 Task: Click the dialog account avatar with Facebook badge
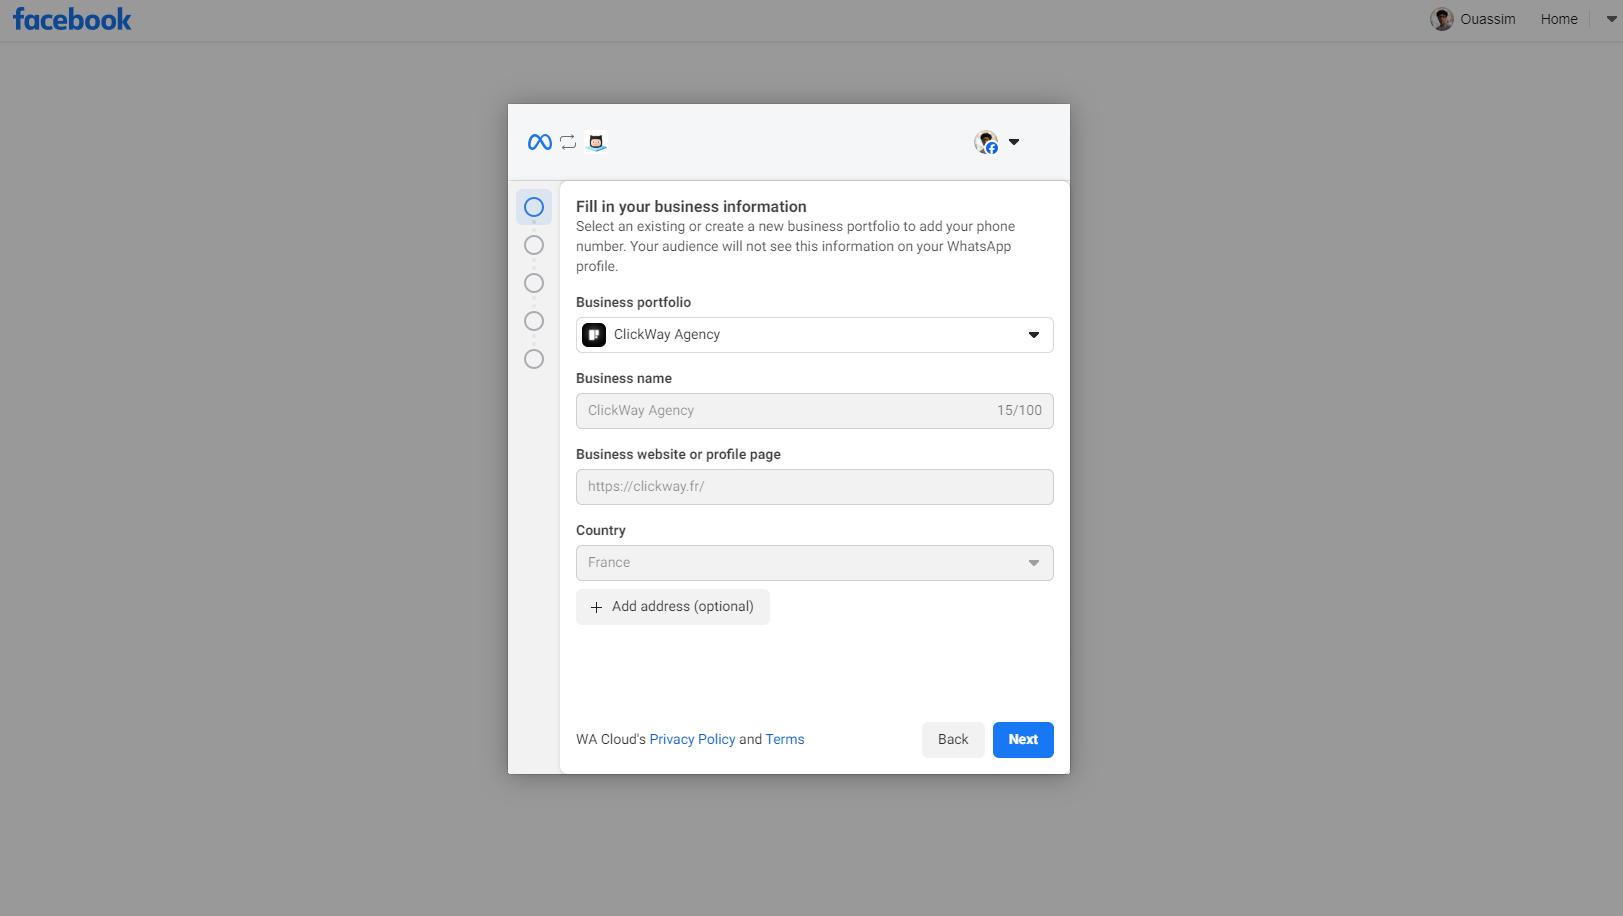tap(986, 142)
